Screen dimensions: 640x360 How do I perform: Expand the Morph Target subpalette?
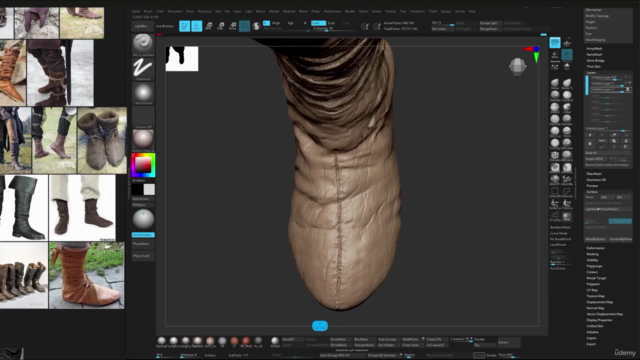[x=596, y=278]
